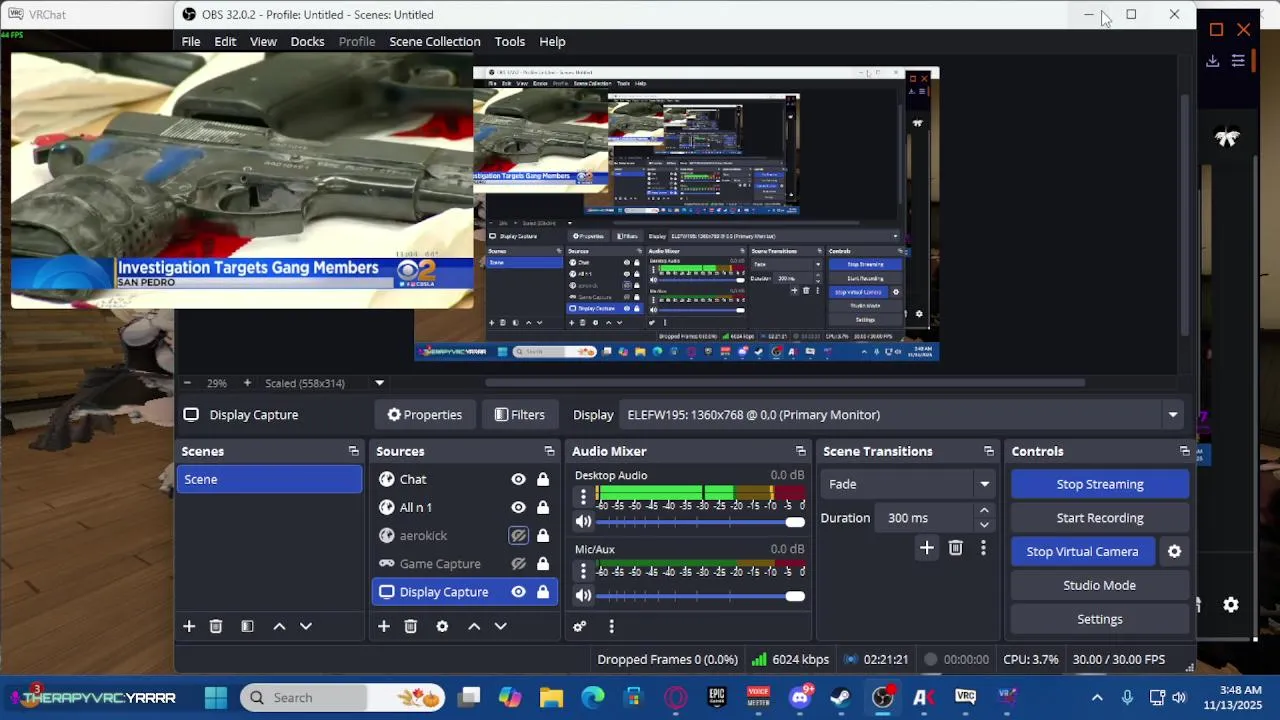Zoom in preview with plus icon
The width and height of the screenshot is (1280, 720).
tap(247, 383)
